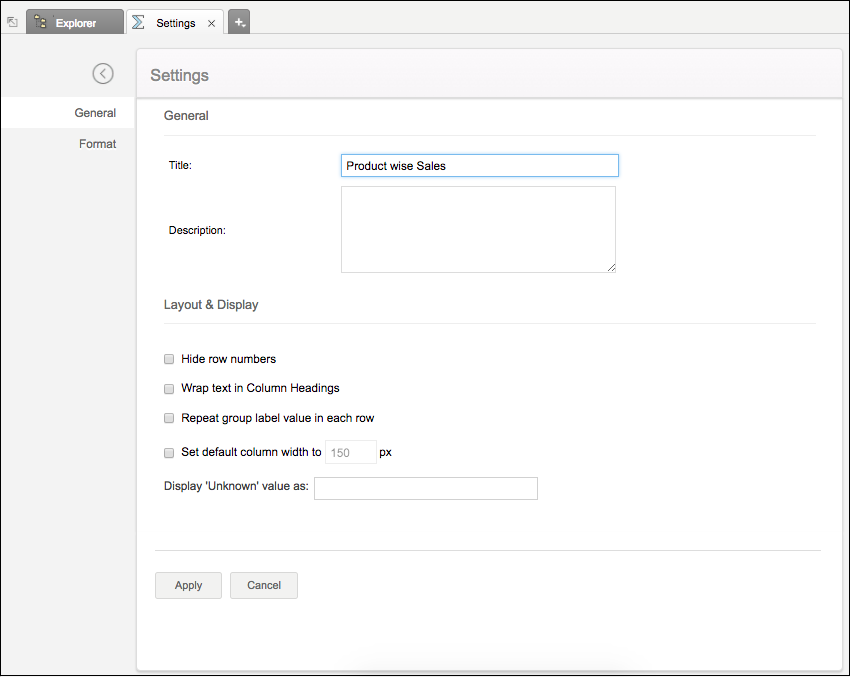This screenshot has width=850, height=677.
Task: Click the sigma icon on Settings tab
Action: coord(138,22)
